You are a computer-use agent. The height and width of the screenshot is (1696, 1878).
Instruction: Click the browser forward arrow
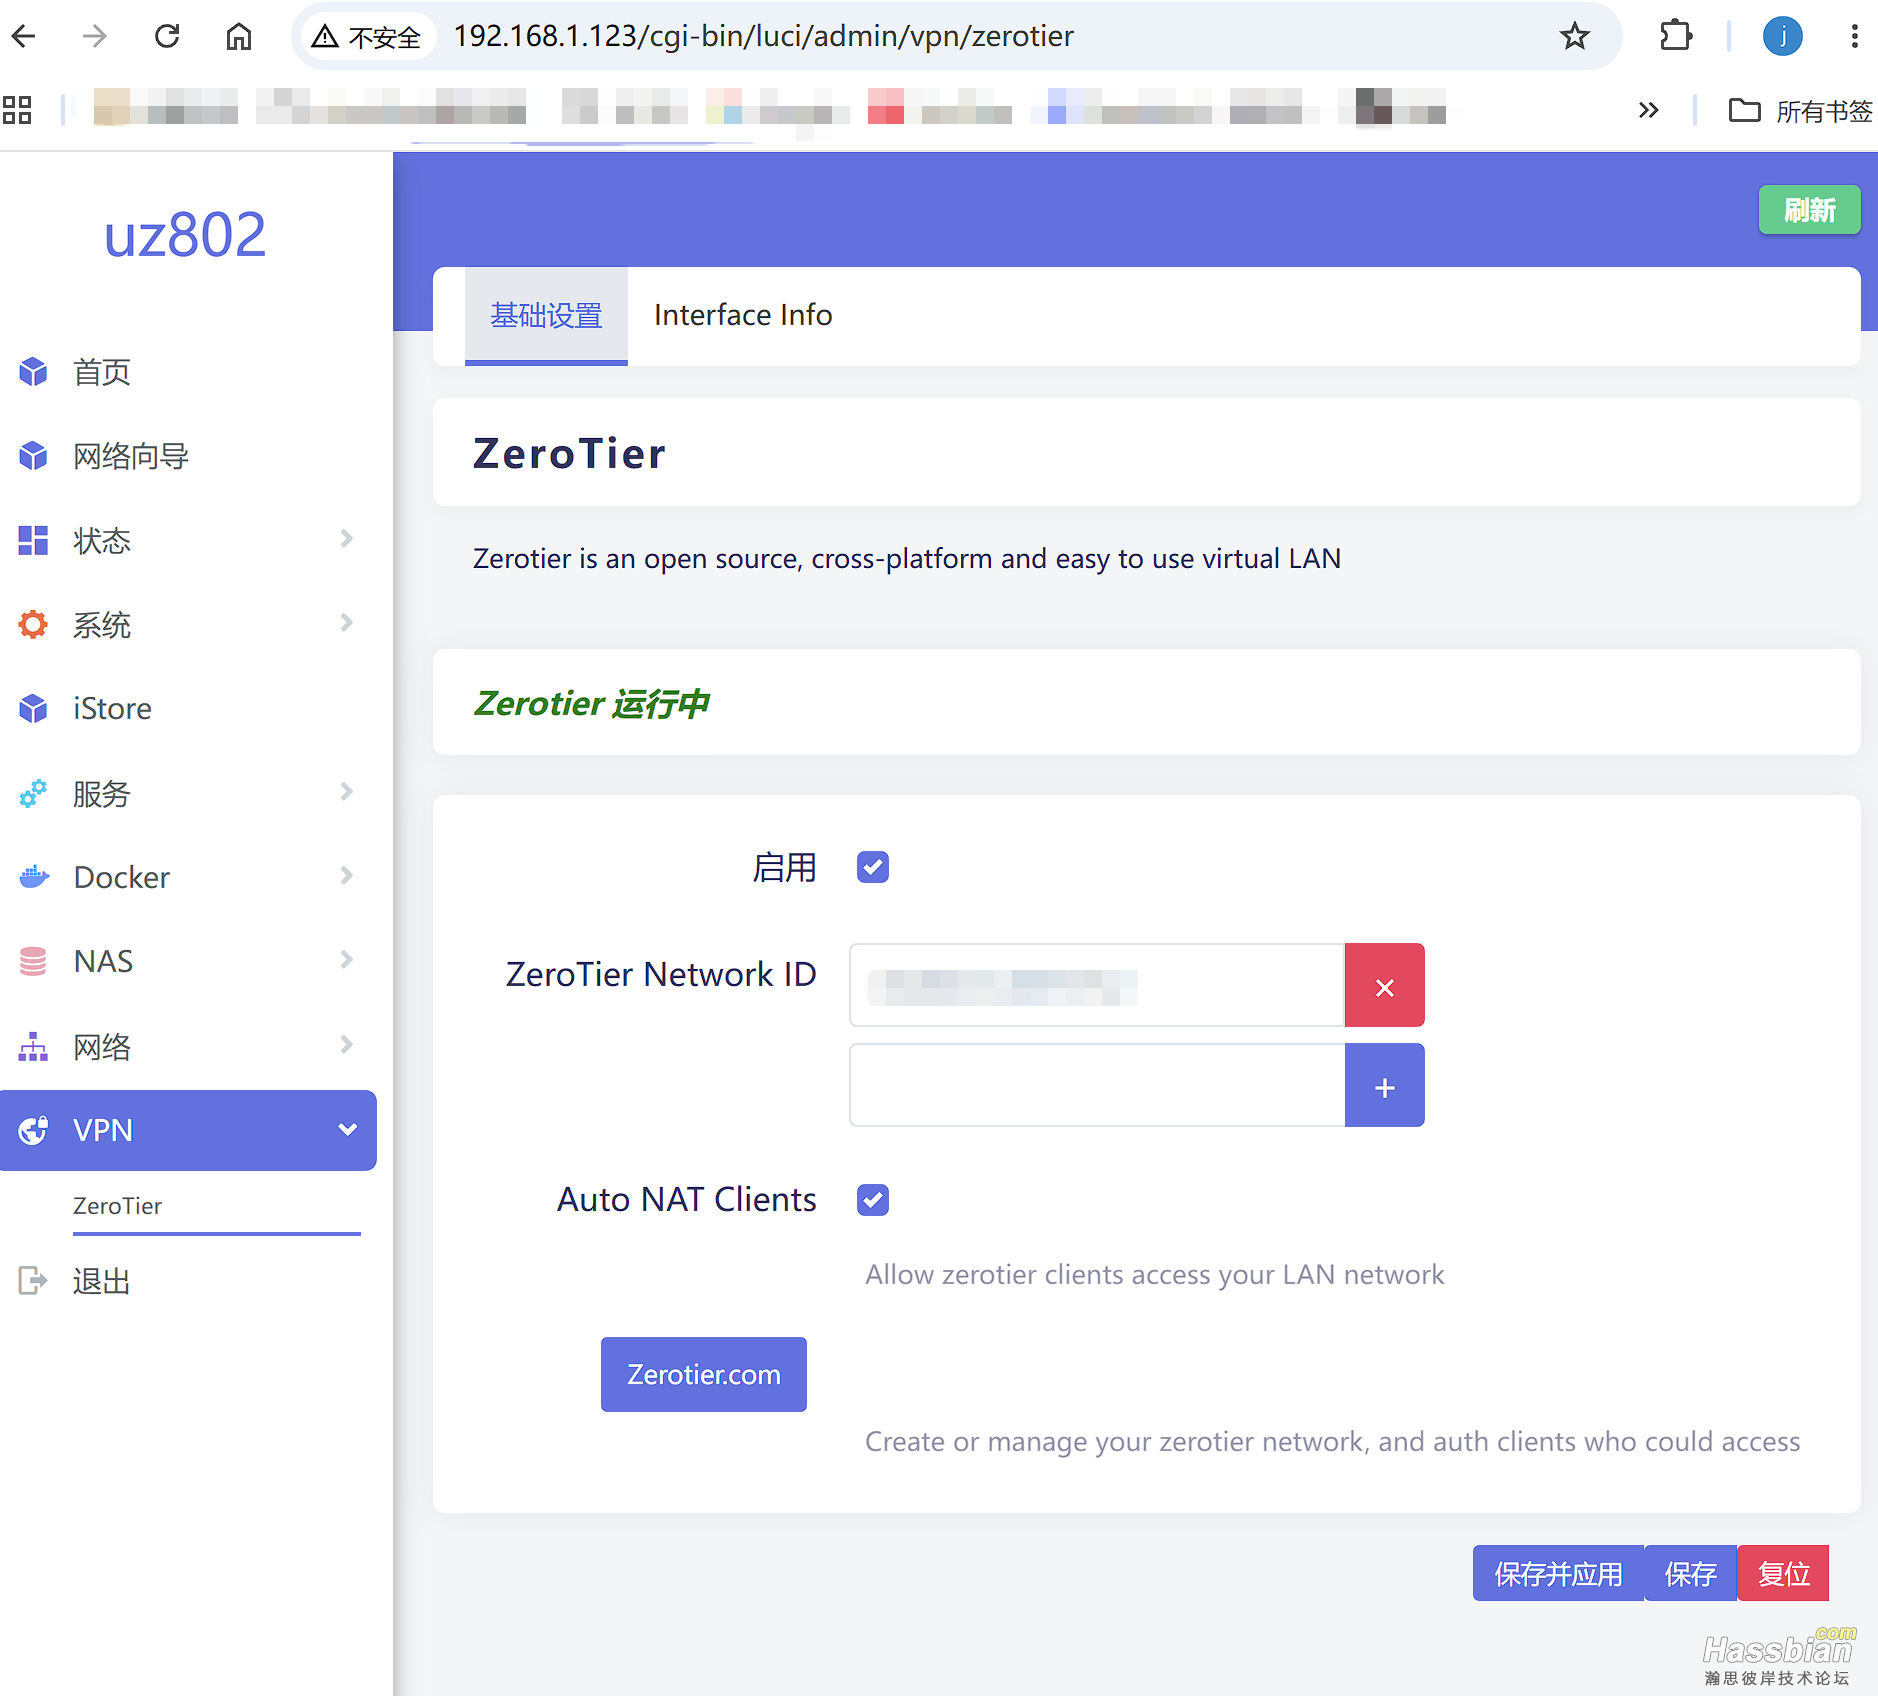pos(95,37)
